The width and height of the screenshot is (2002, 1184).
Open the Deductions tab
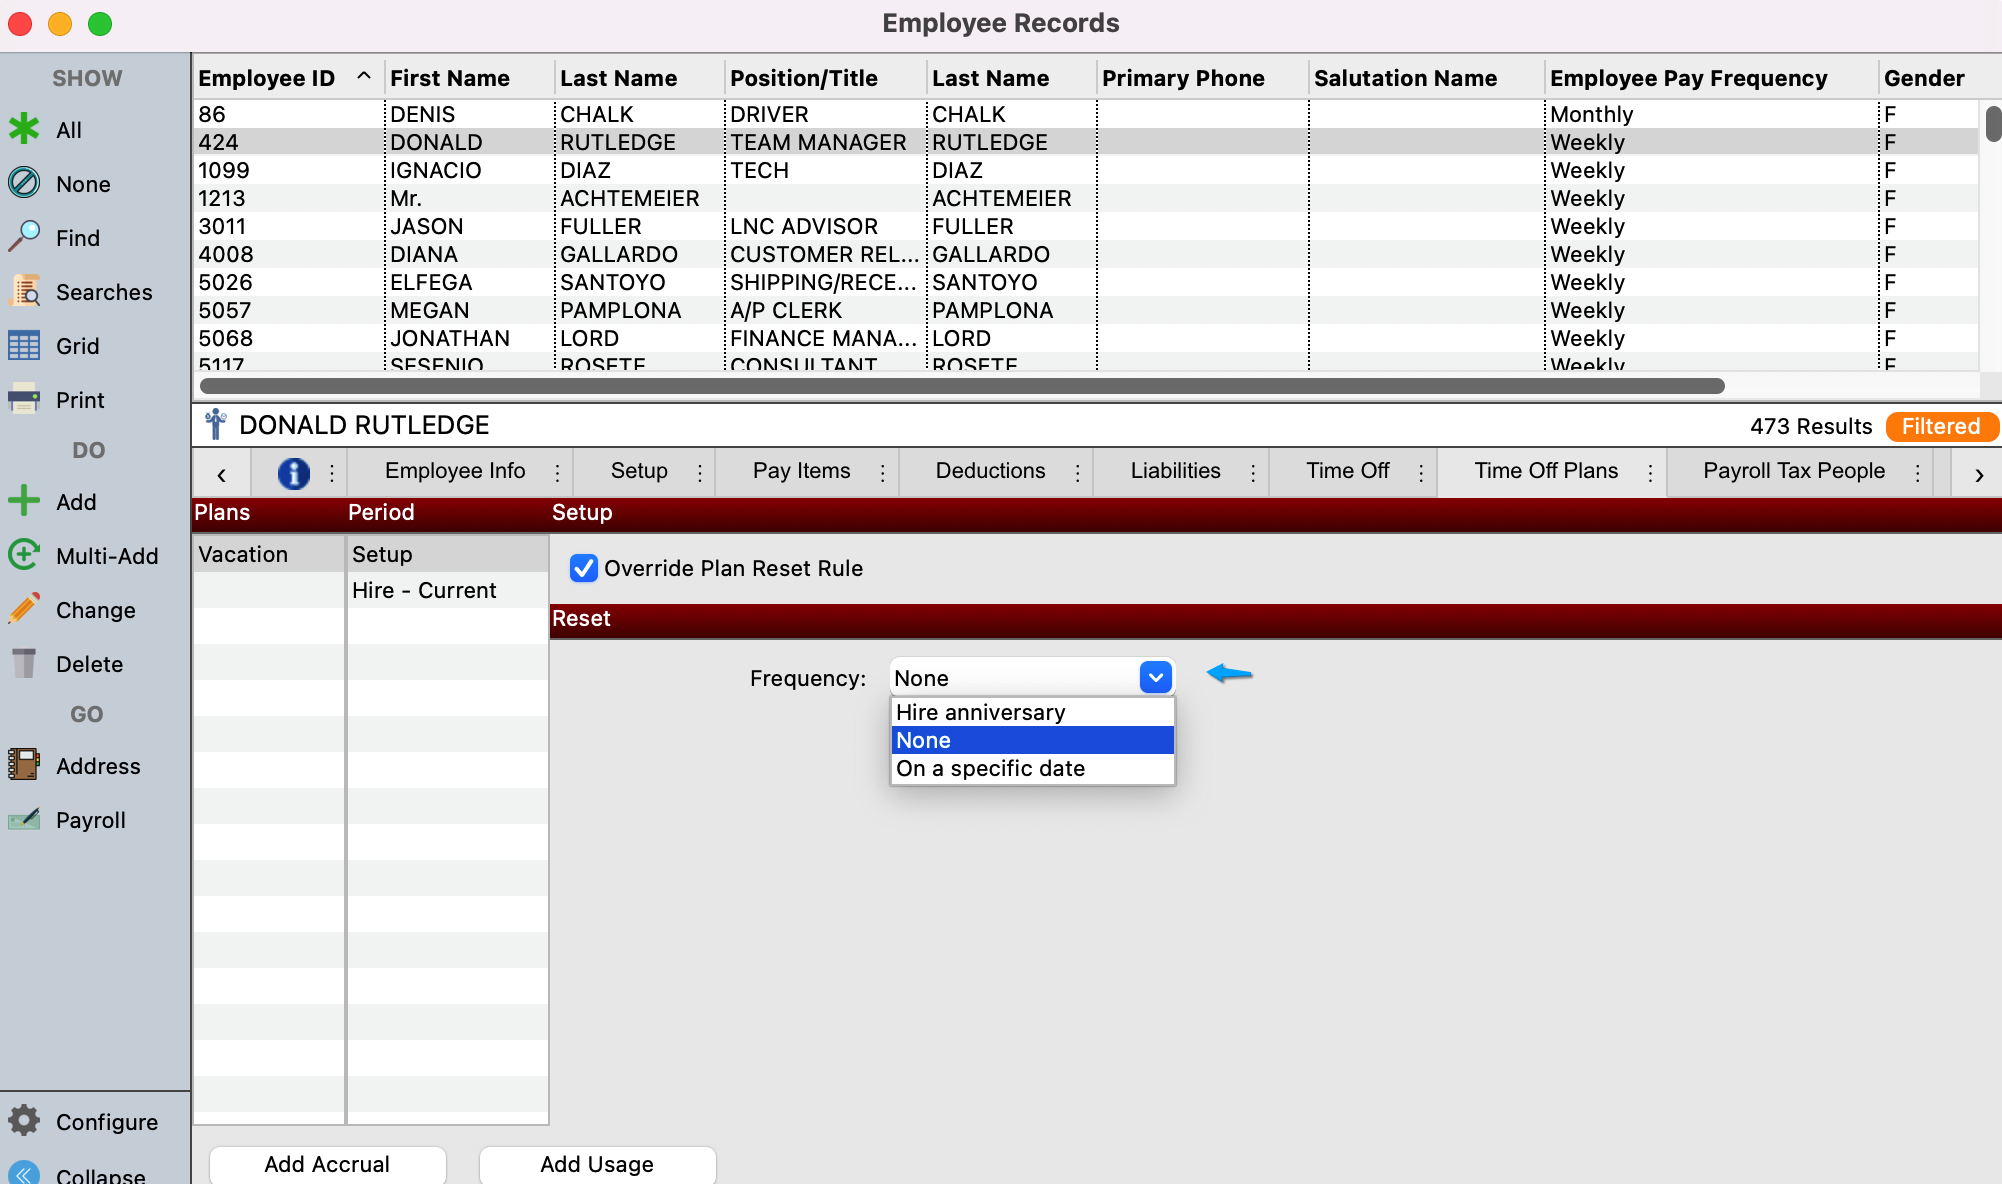(990, 471)
